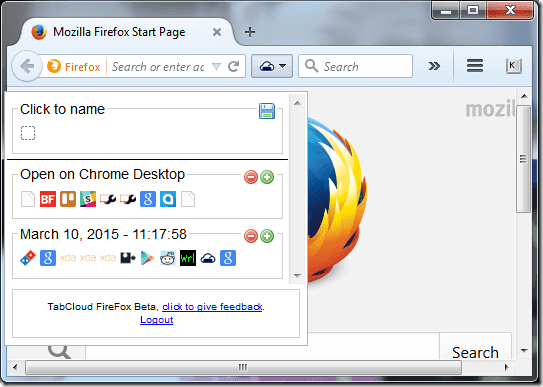Click the 'Open on Chrome Desktop' title

pyautogui.click(x=103, y=174)
